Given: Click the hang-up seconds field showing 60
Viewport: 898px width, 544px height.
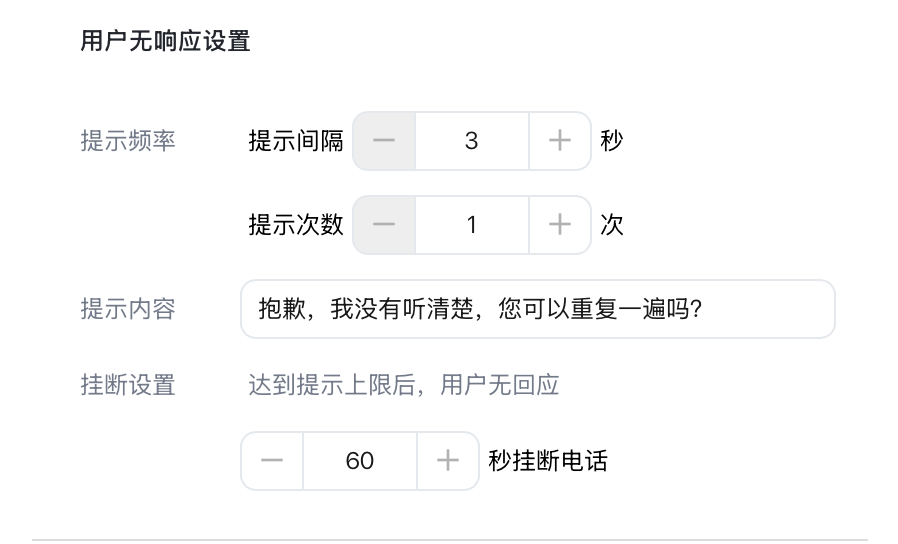Looking at the screenshot, I should (x=359, y=461).
